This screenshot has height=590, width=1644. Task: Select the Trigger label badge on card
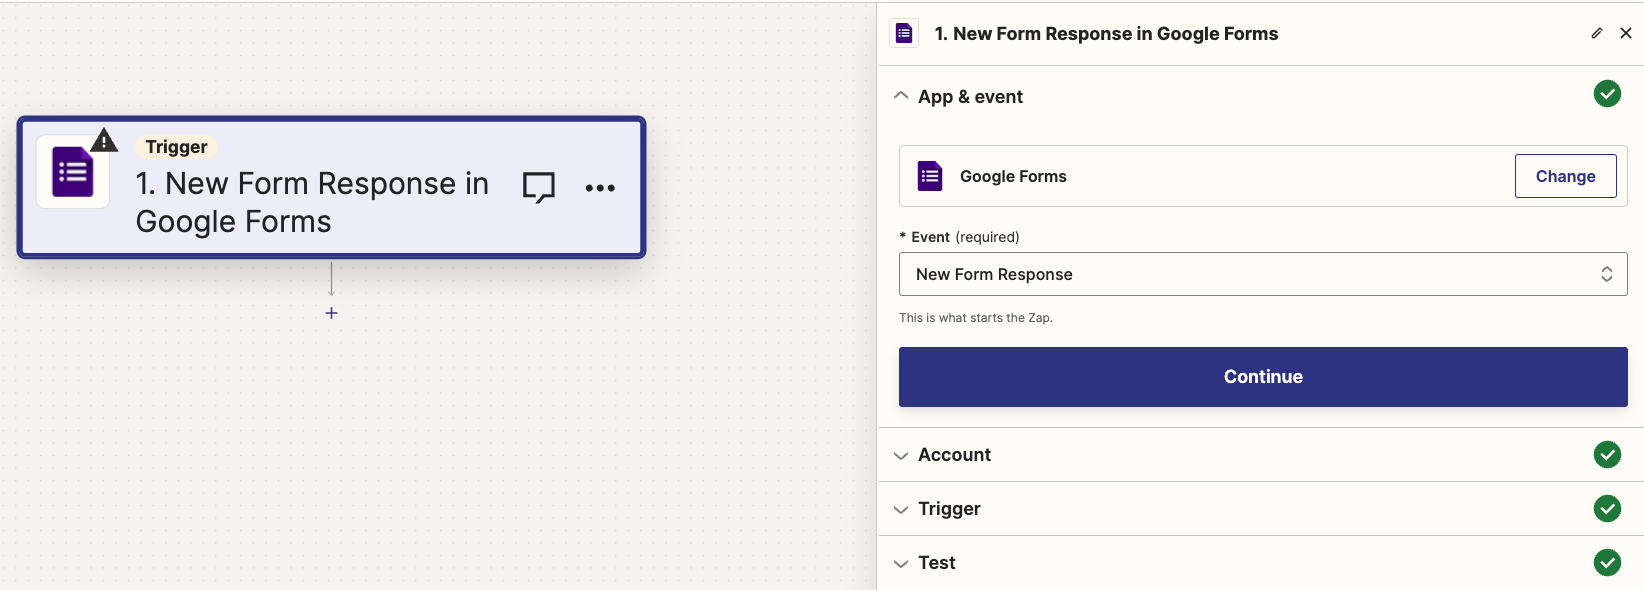tap(176, 147)
